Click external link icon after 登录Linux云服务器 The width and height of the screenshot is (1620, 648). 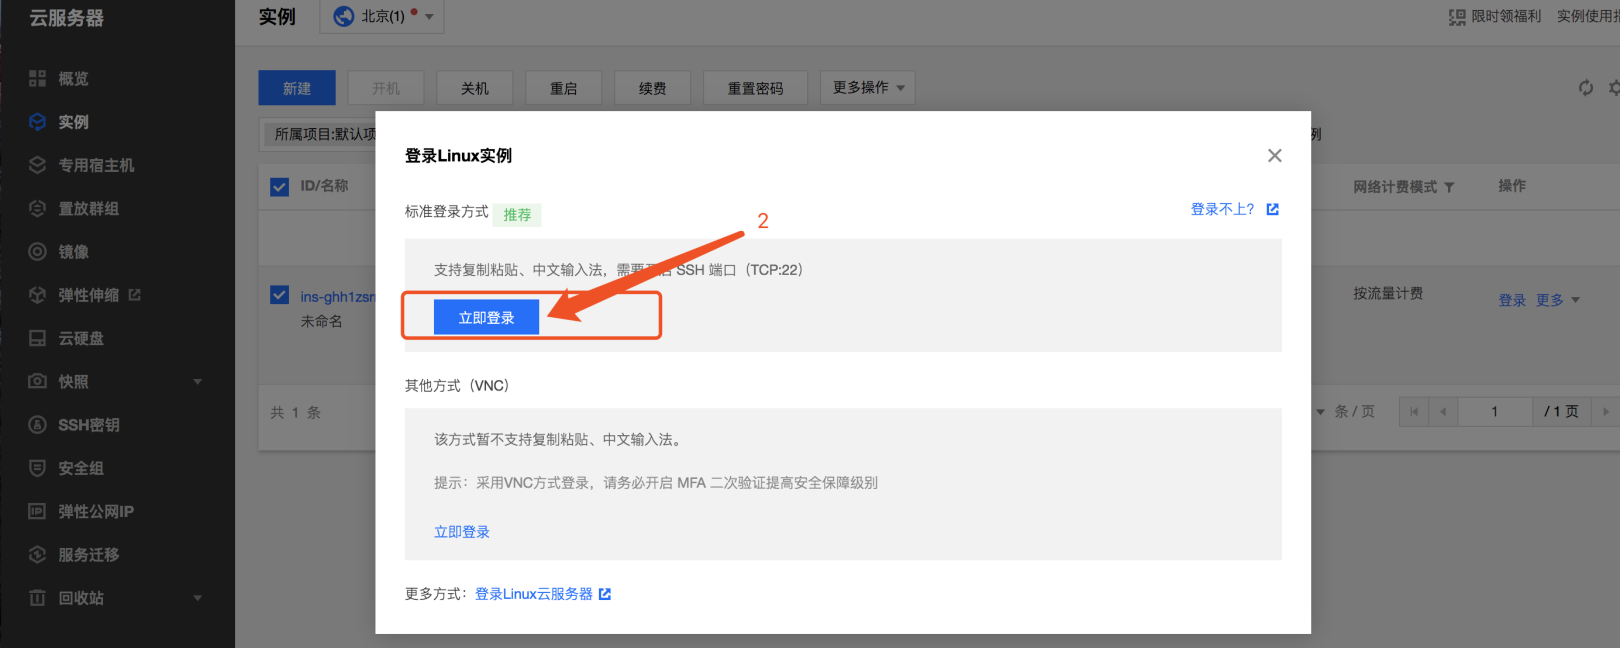point(604,594)
